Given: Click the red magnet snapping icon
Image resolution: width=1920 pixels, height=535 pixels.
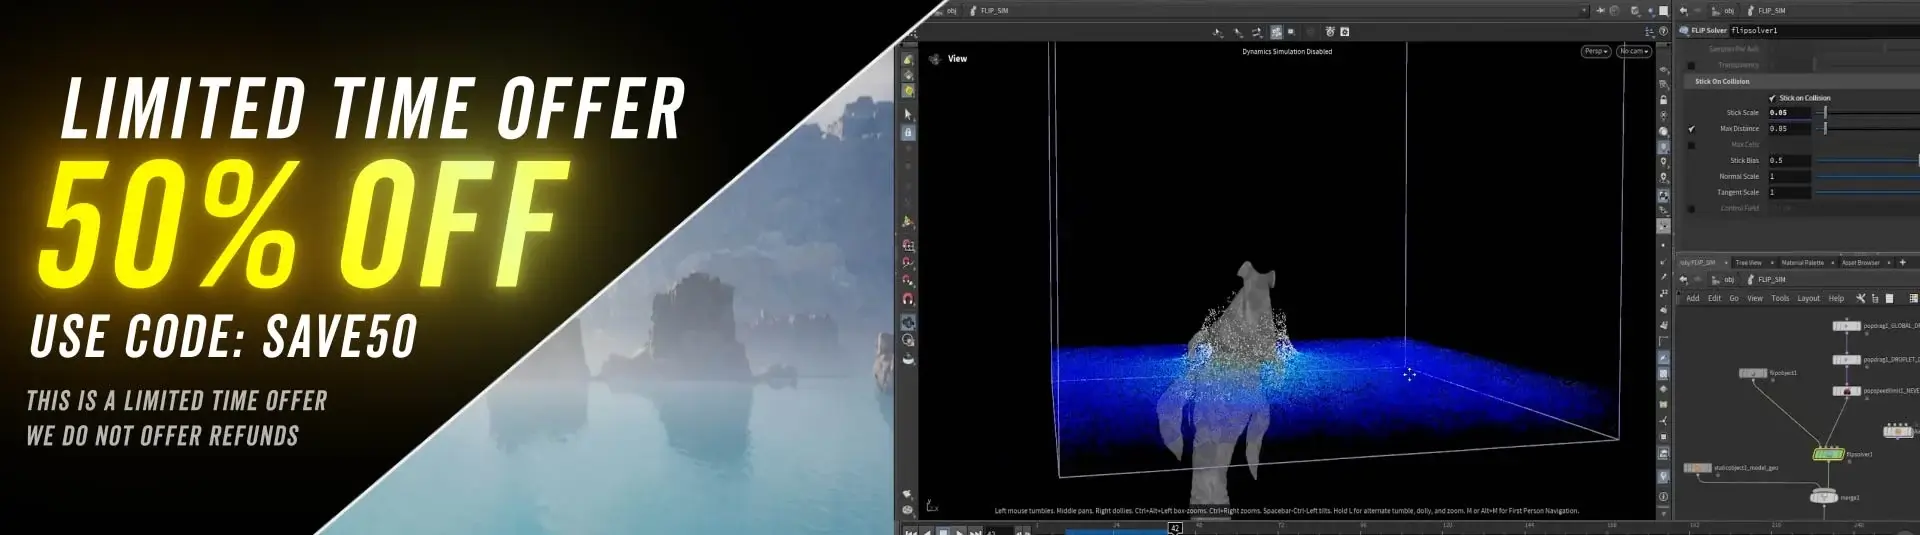Looking at the screenshot, I should point(908,299).
